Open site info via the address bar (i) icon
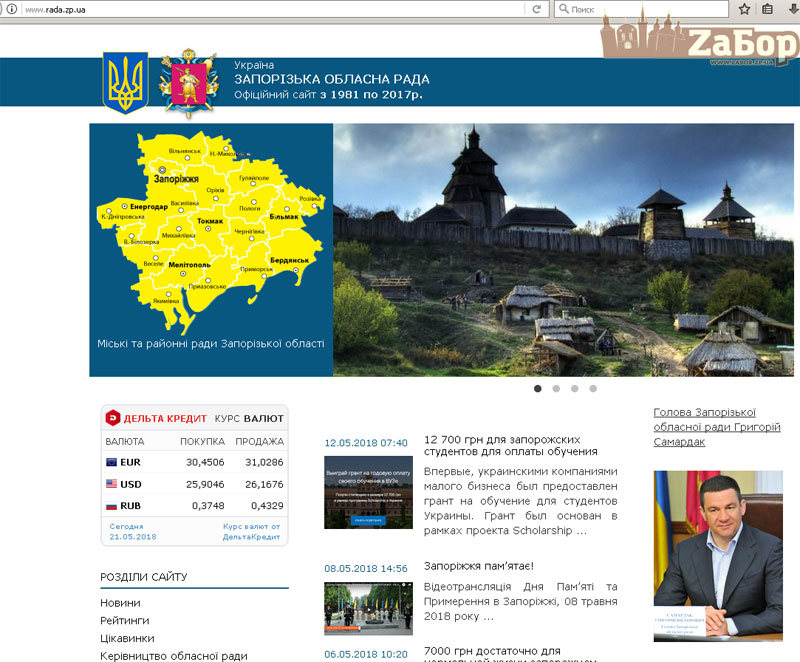800x662 pixels. (10, 8)
